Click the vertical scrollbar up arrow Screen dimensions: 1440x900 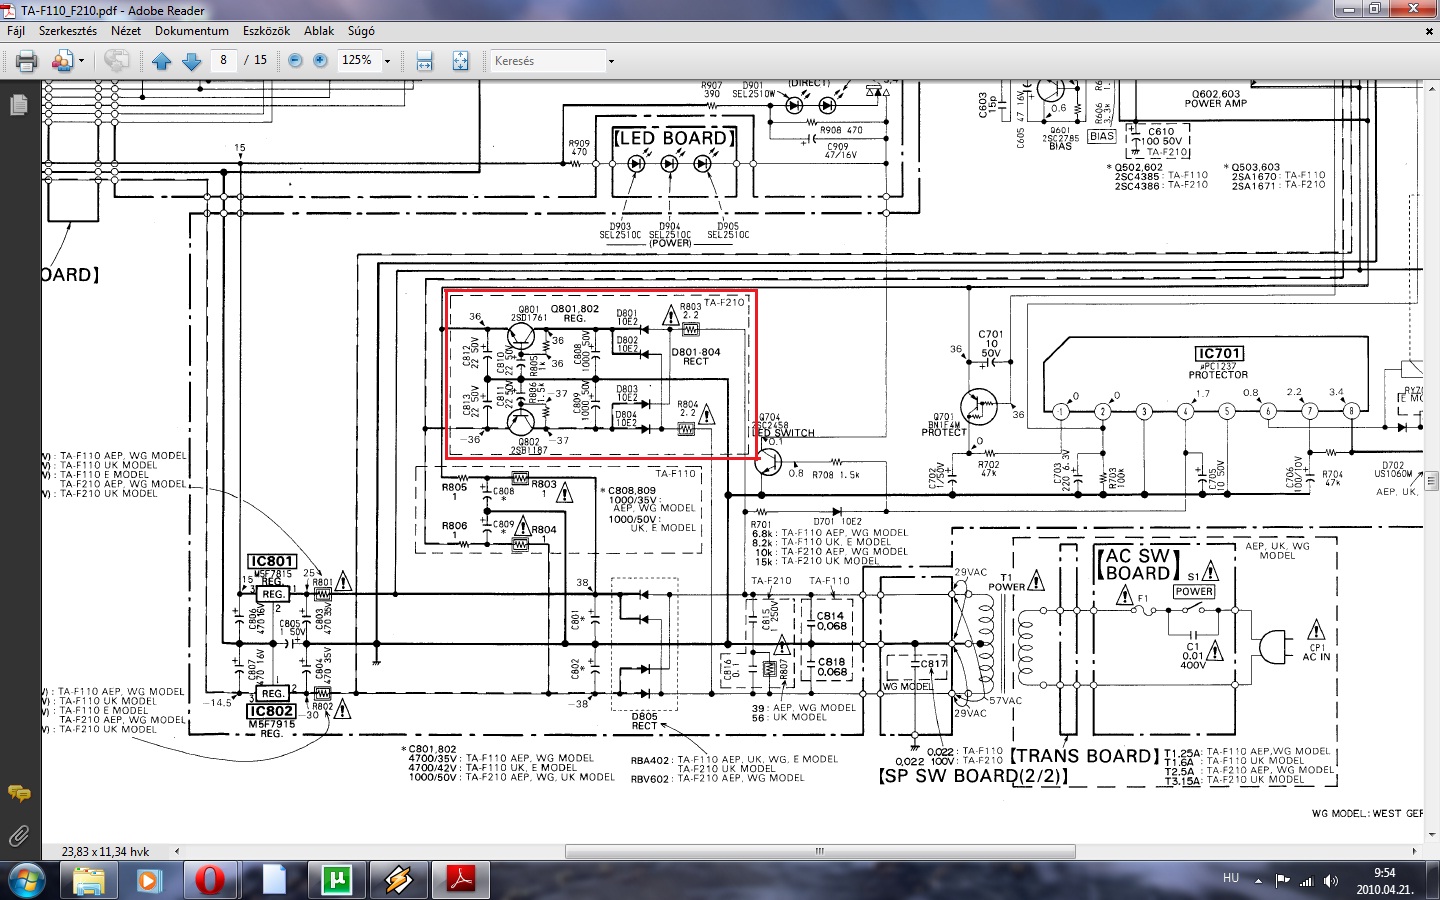coord(1431,91)
